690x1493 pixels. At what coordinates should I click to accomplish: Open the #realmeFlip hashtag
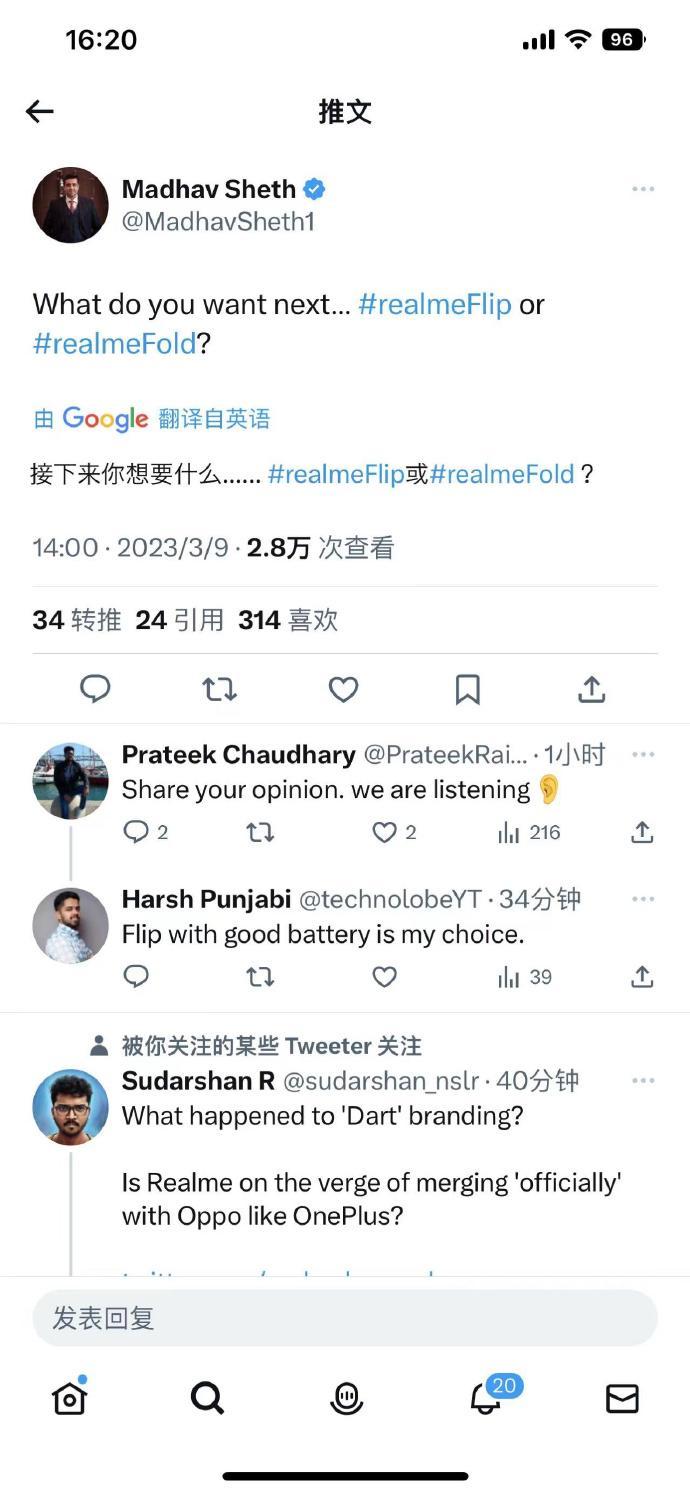tap(434, 303)
